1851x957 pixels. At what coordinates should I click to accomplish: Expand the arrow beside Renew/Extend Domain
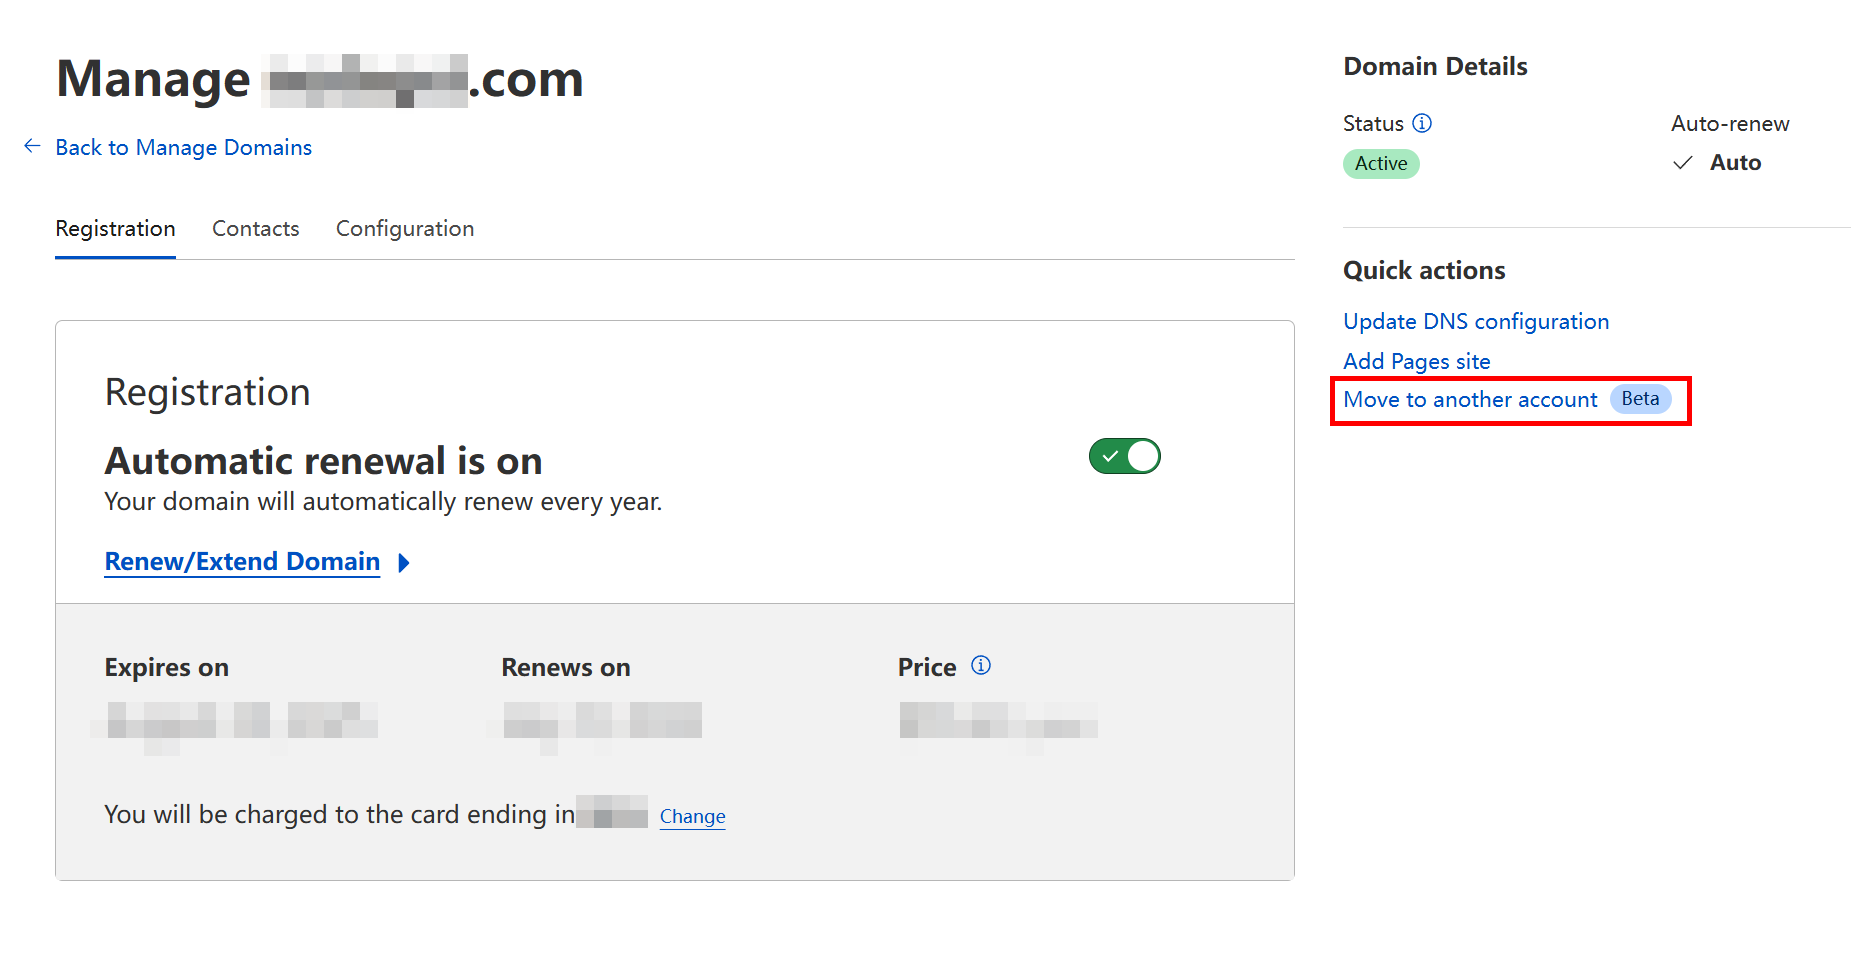pyautogui.click(x=404, y=563)
